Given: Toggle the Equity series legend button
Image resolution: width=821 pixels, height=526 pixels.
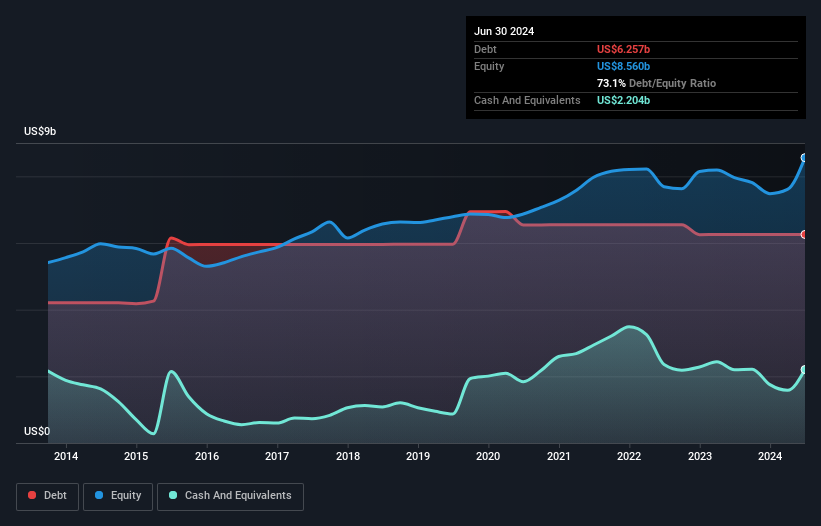Looking at the screenshot, I should click(x=118, y=496).
